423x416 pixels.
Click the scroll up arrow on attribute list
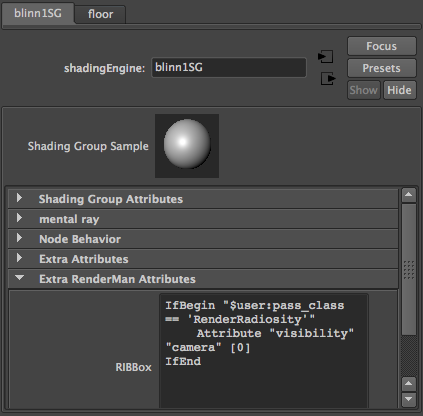tap(409, 195)
